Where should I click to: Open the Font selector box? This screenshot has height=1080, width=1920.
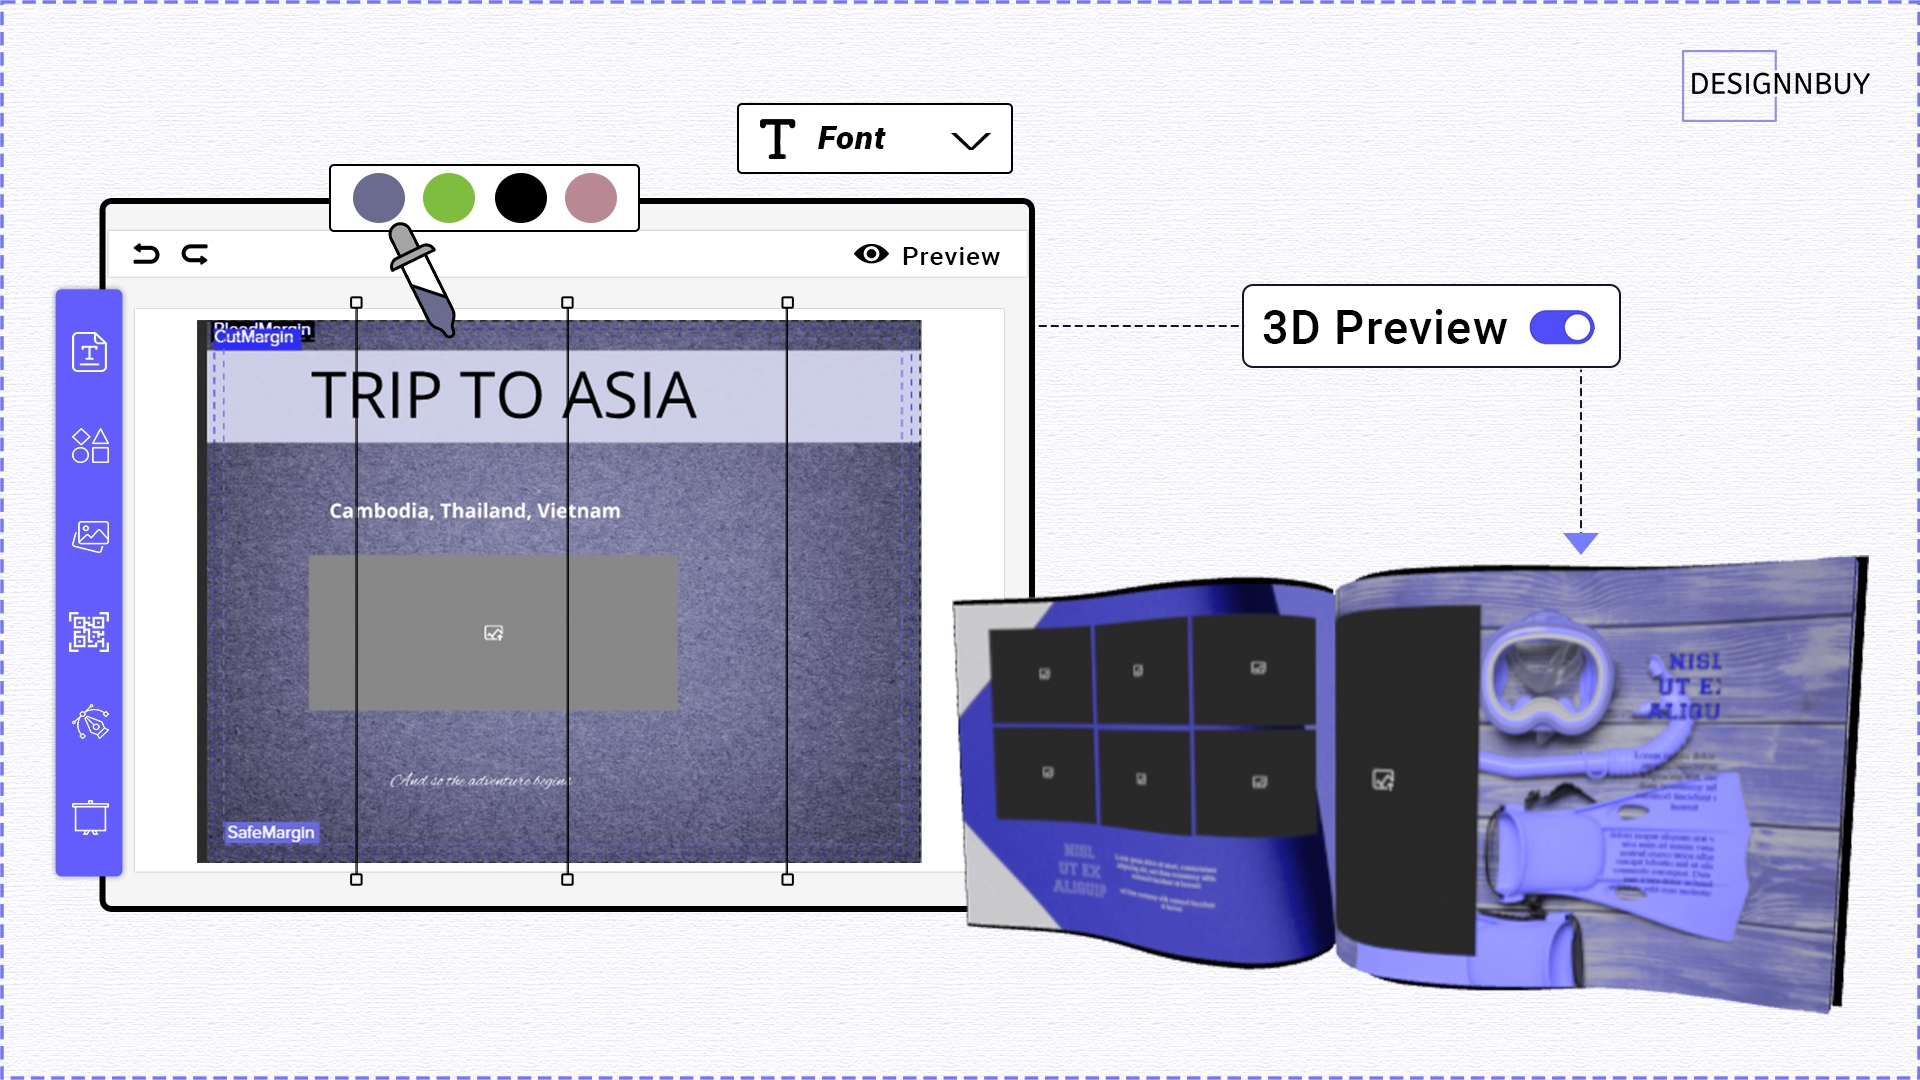click(875, 139)
